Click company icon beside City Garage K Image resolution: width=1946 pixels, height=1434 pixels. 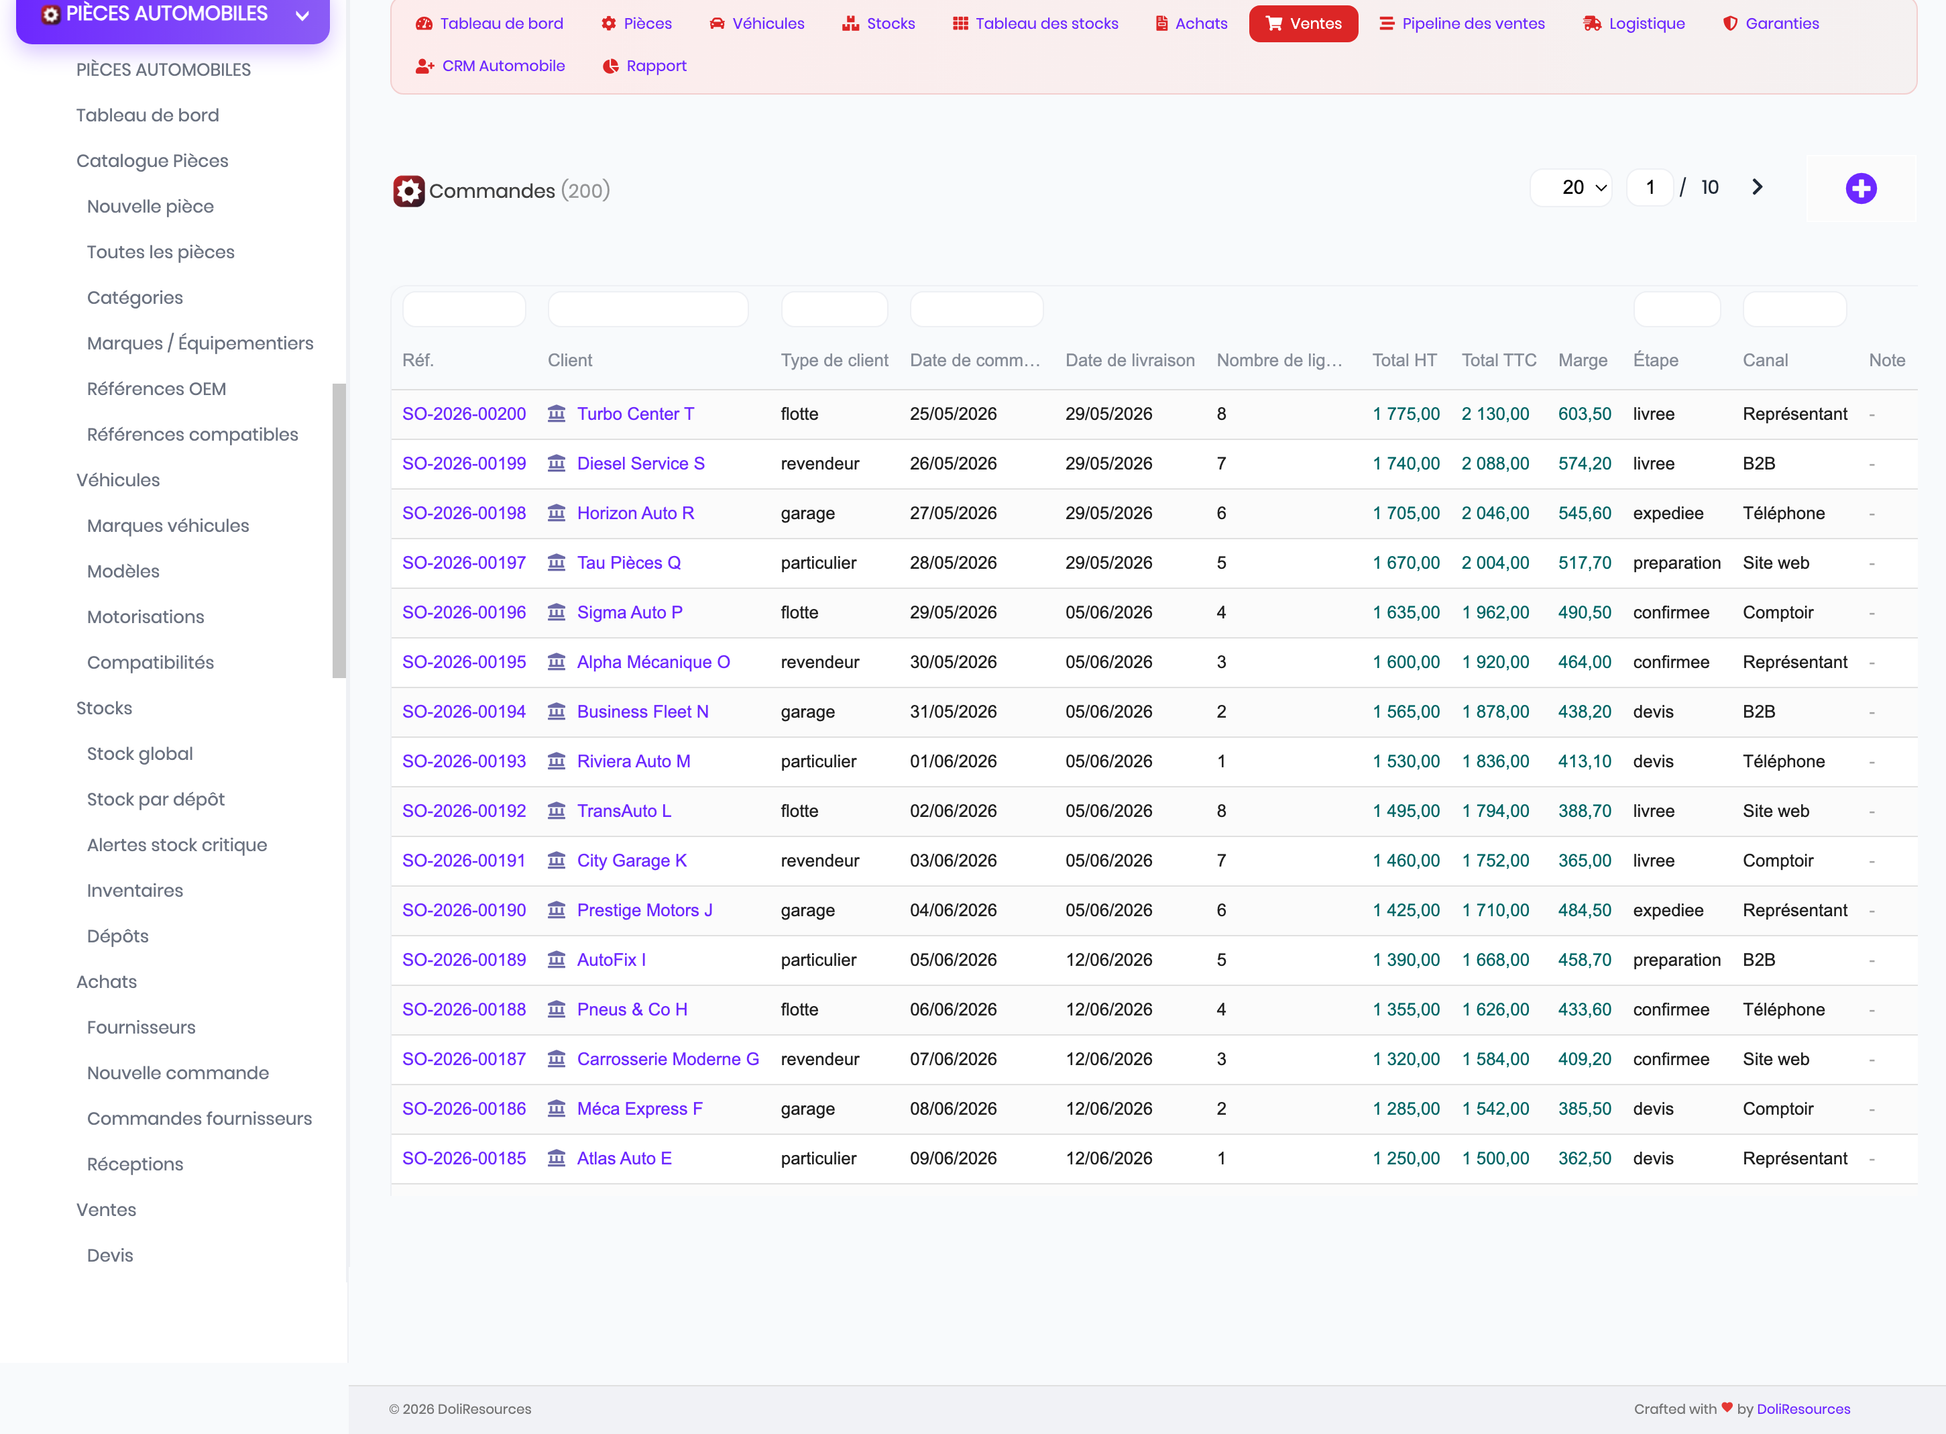557,860
